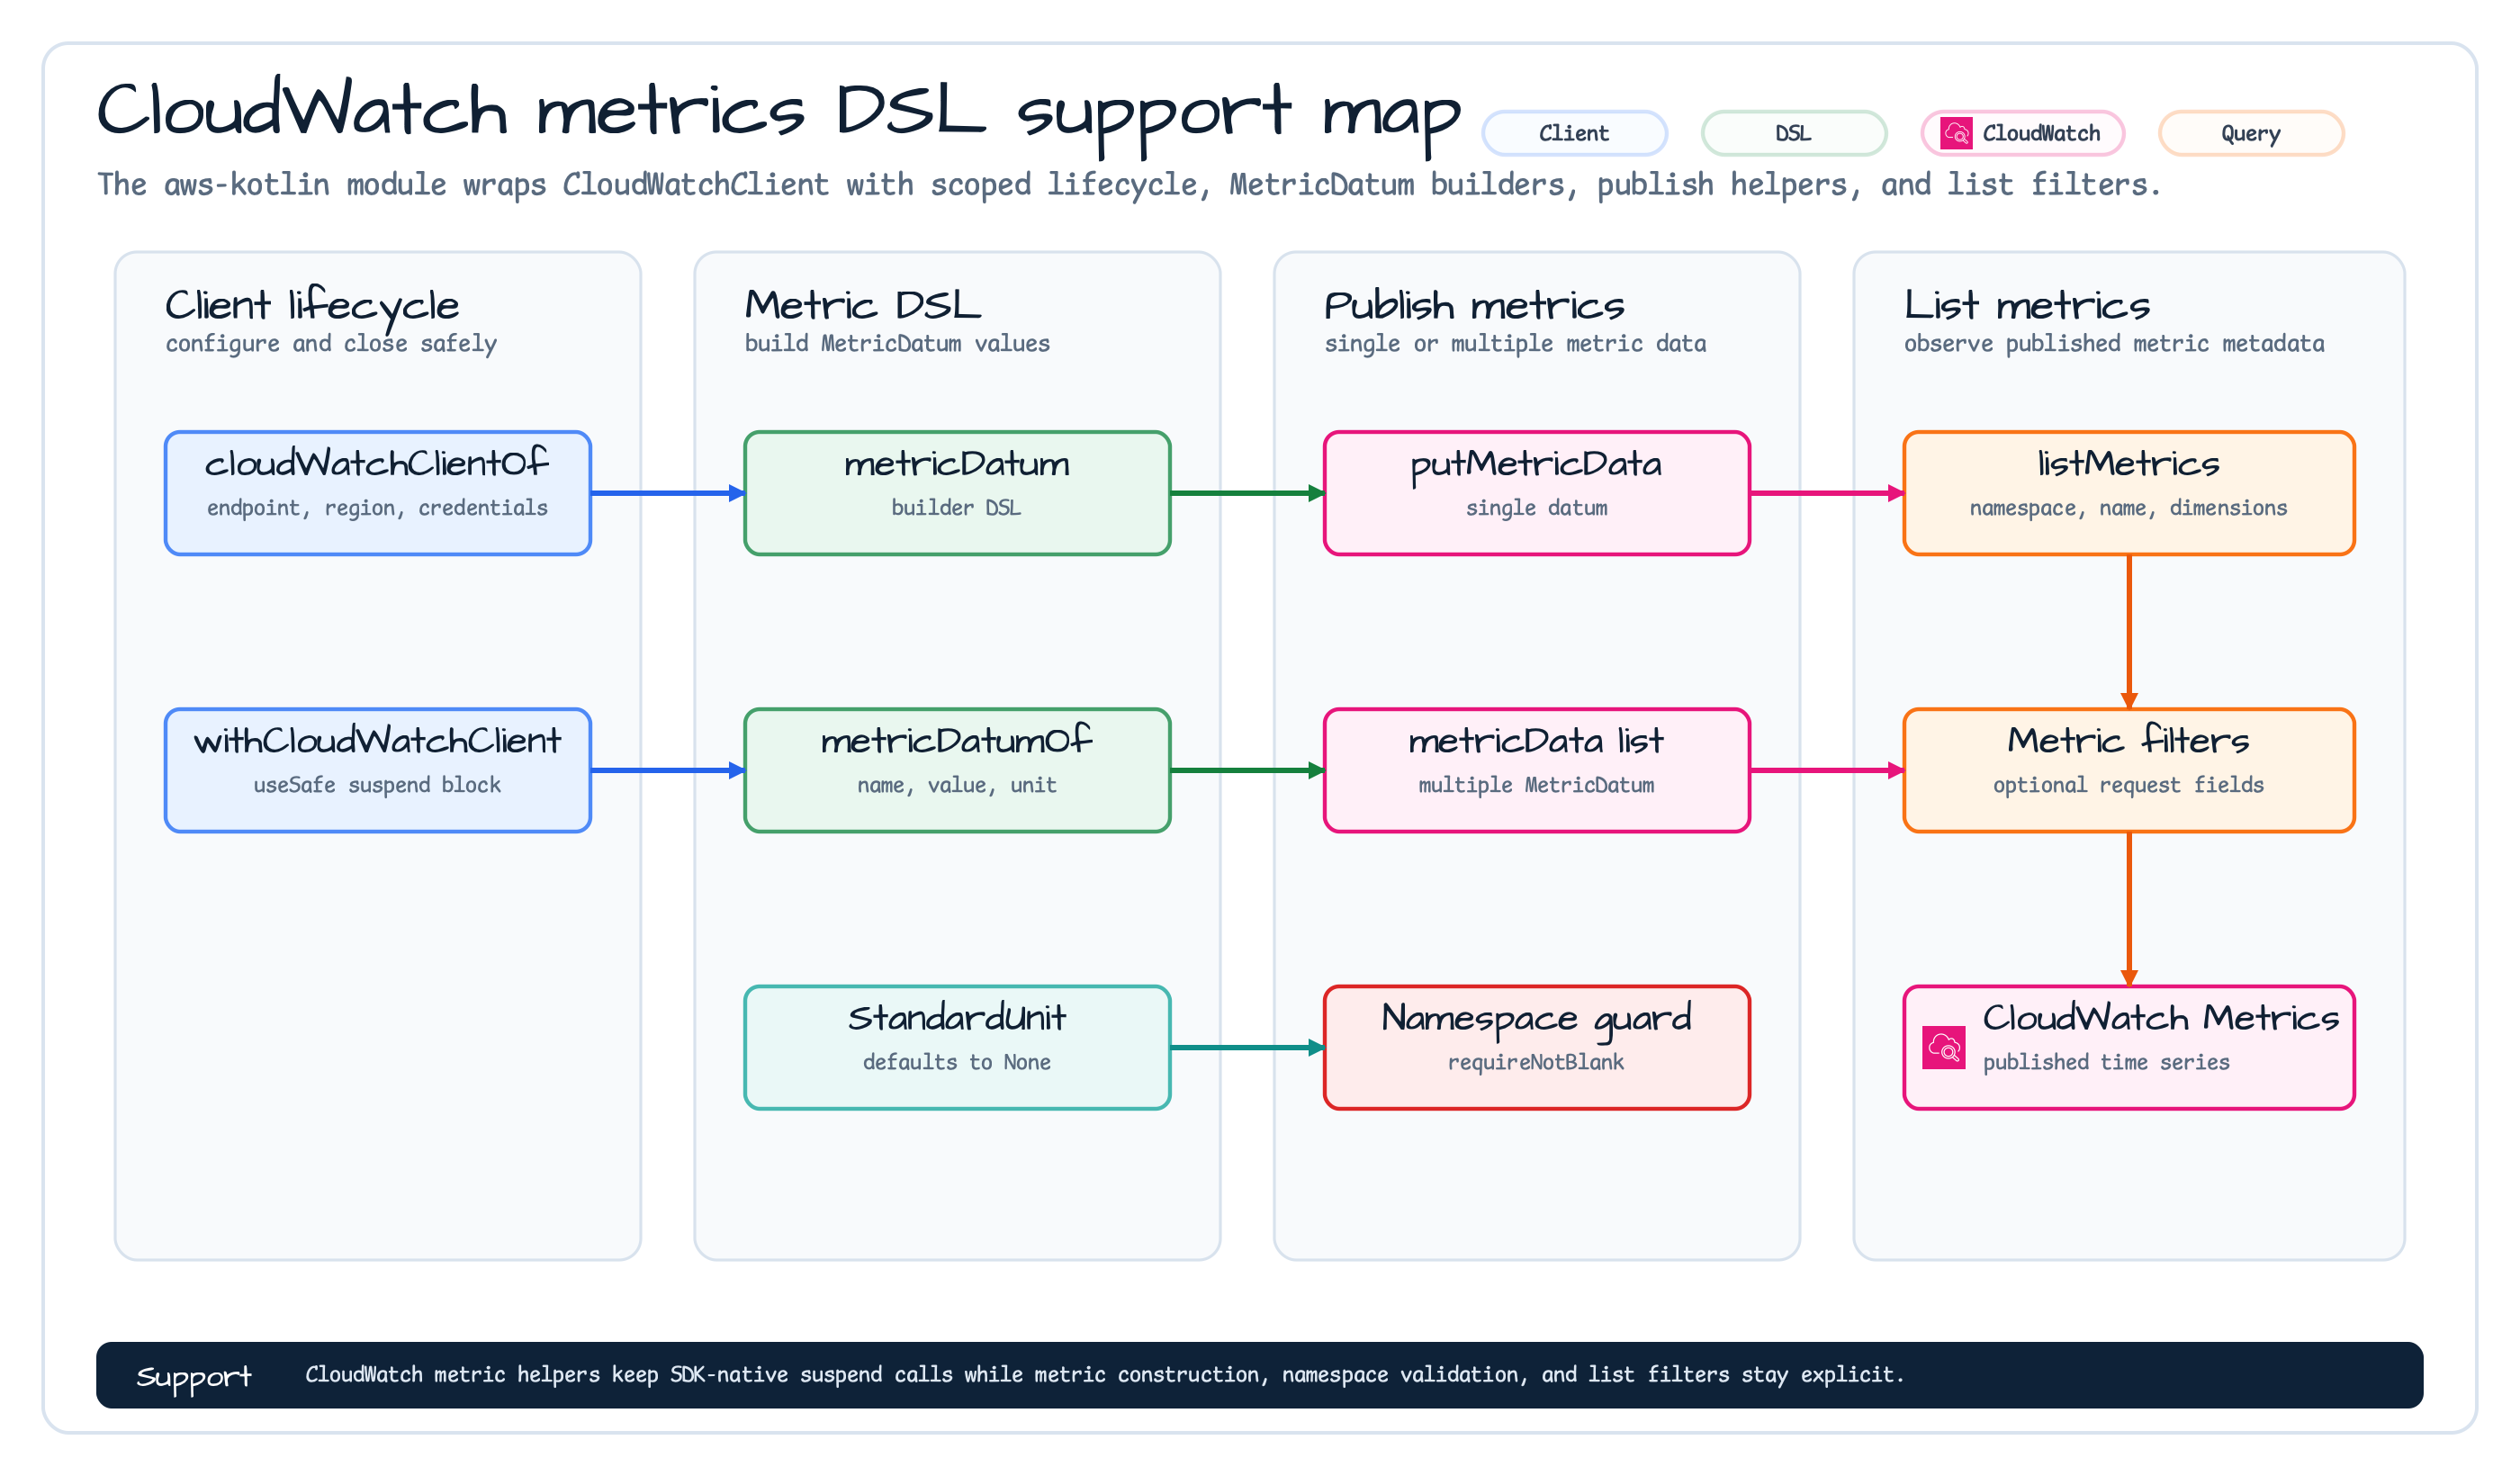This screenshot has width=2520, height=1476.
Task: Click 'single or multiple metric data' subtitle
Action: (x=1515, y=344)
